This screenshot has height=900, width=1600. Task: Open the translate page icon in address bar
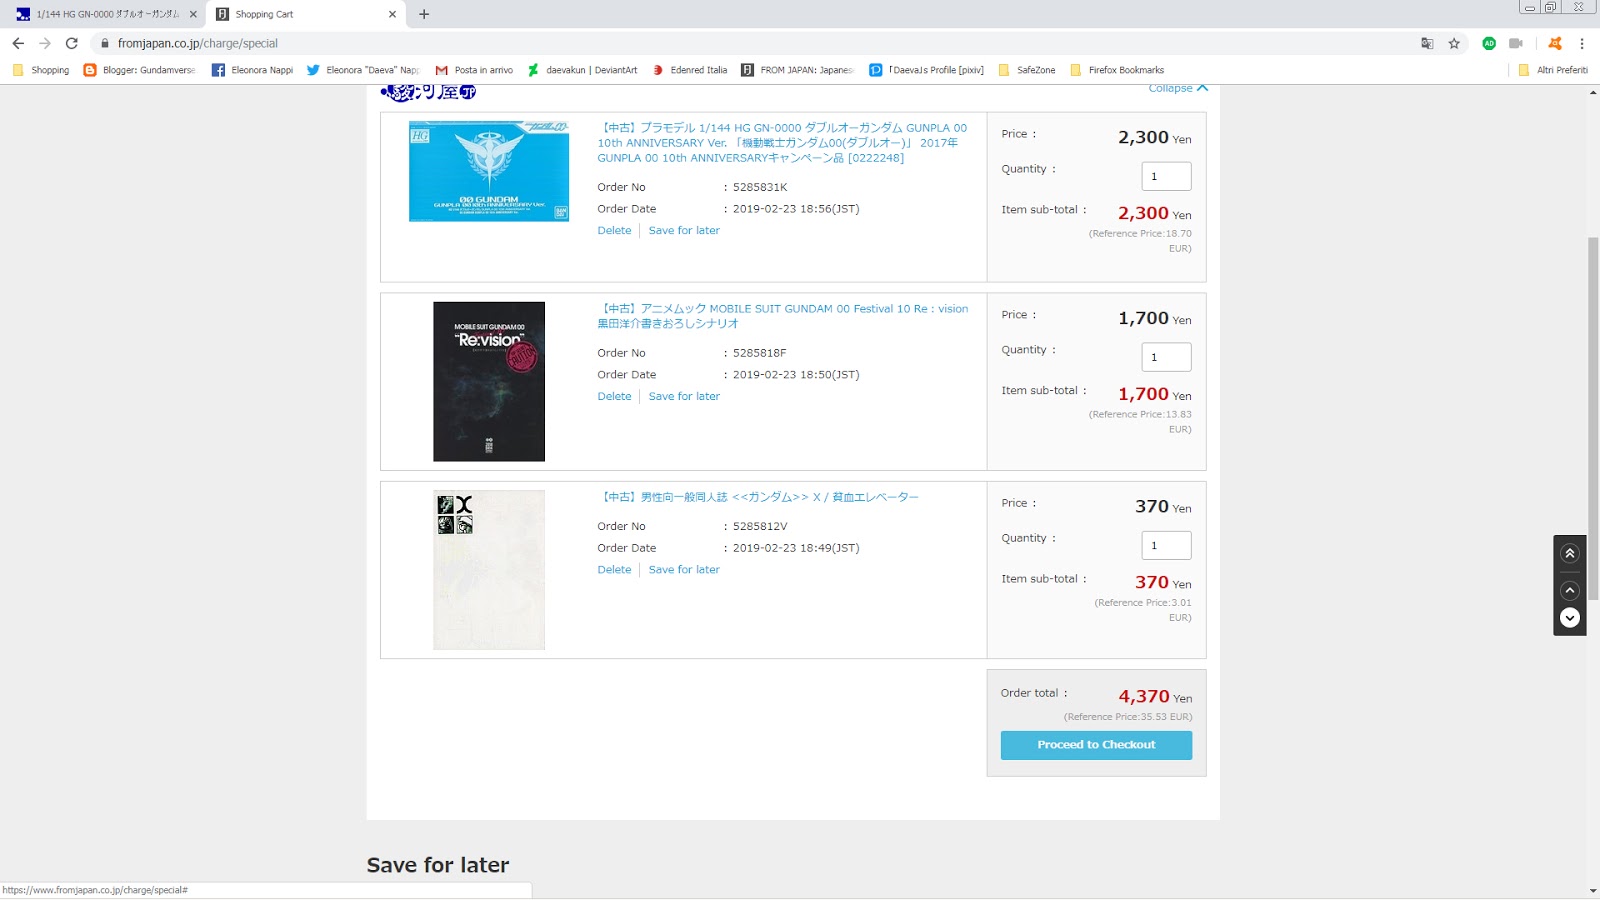[1427, 43]
